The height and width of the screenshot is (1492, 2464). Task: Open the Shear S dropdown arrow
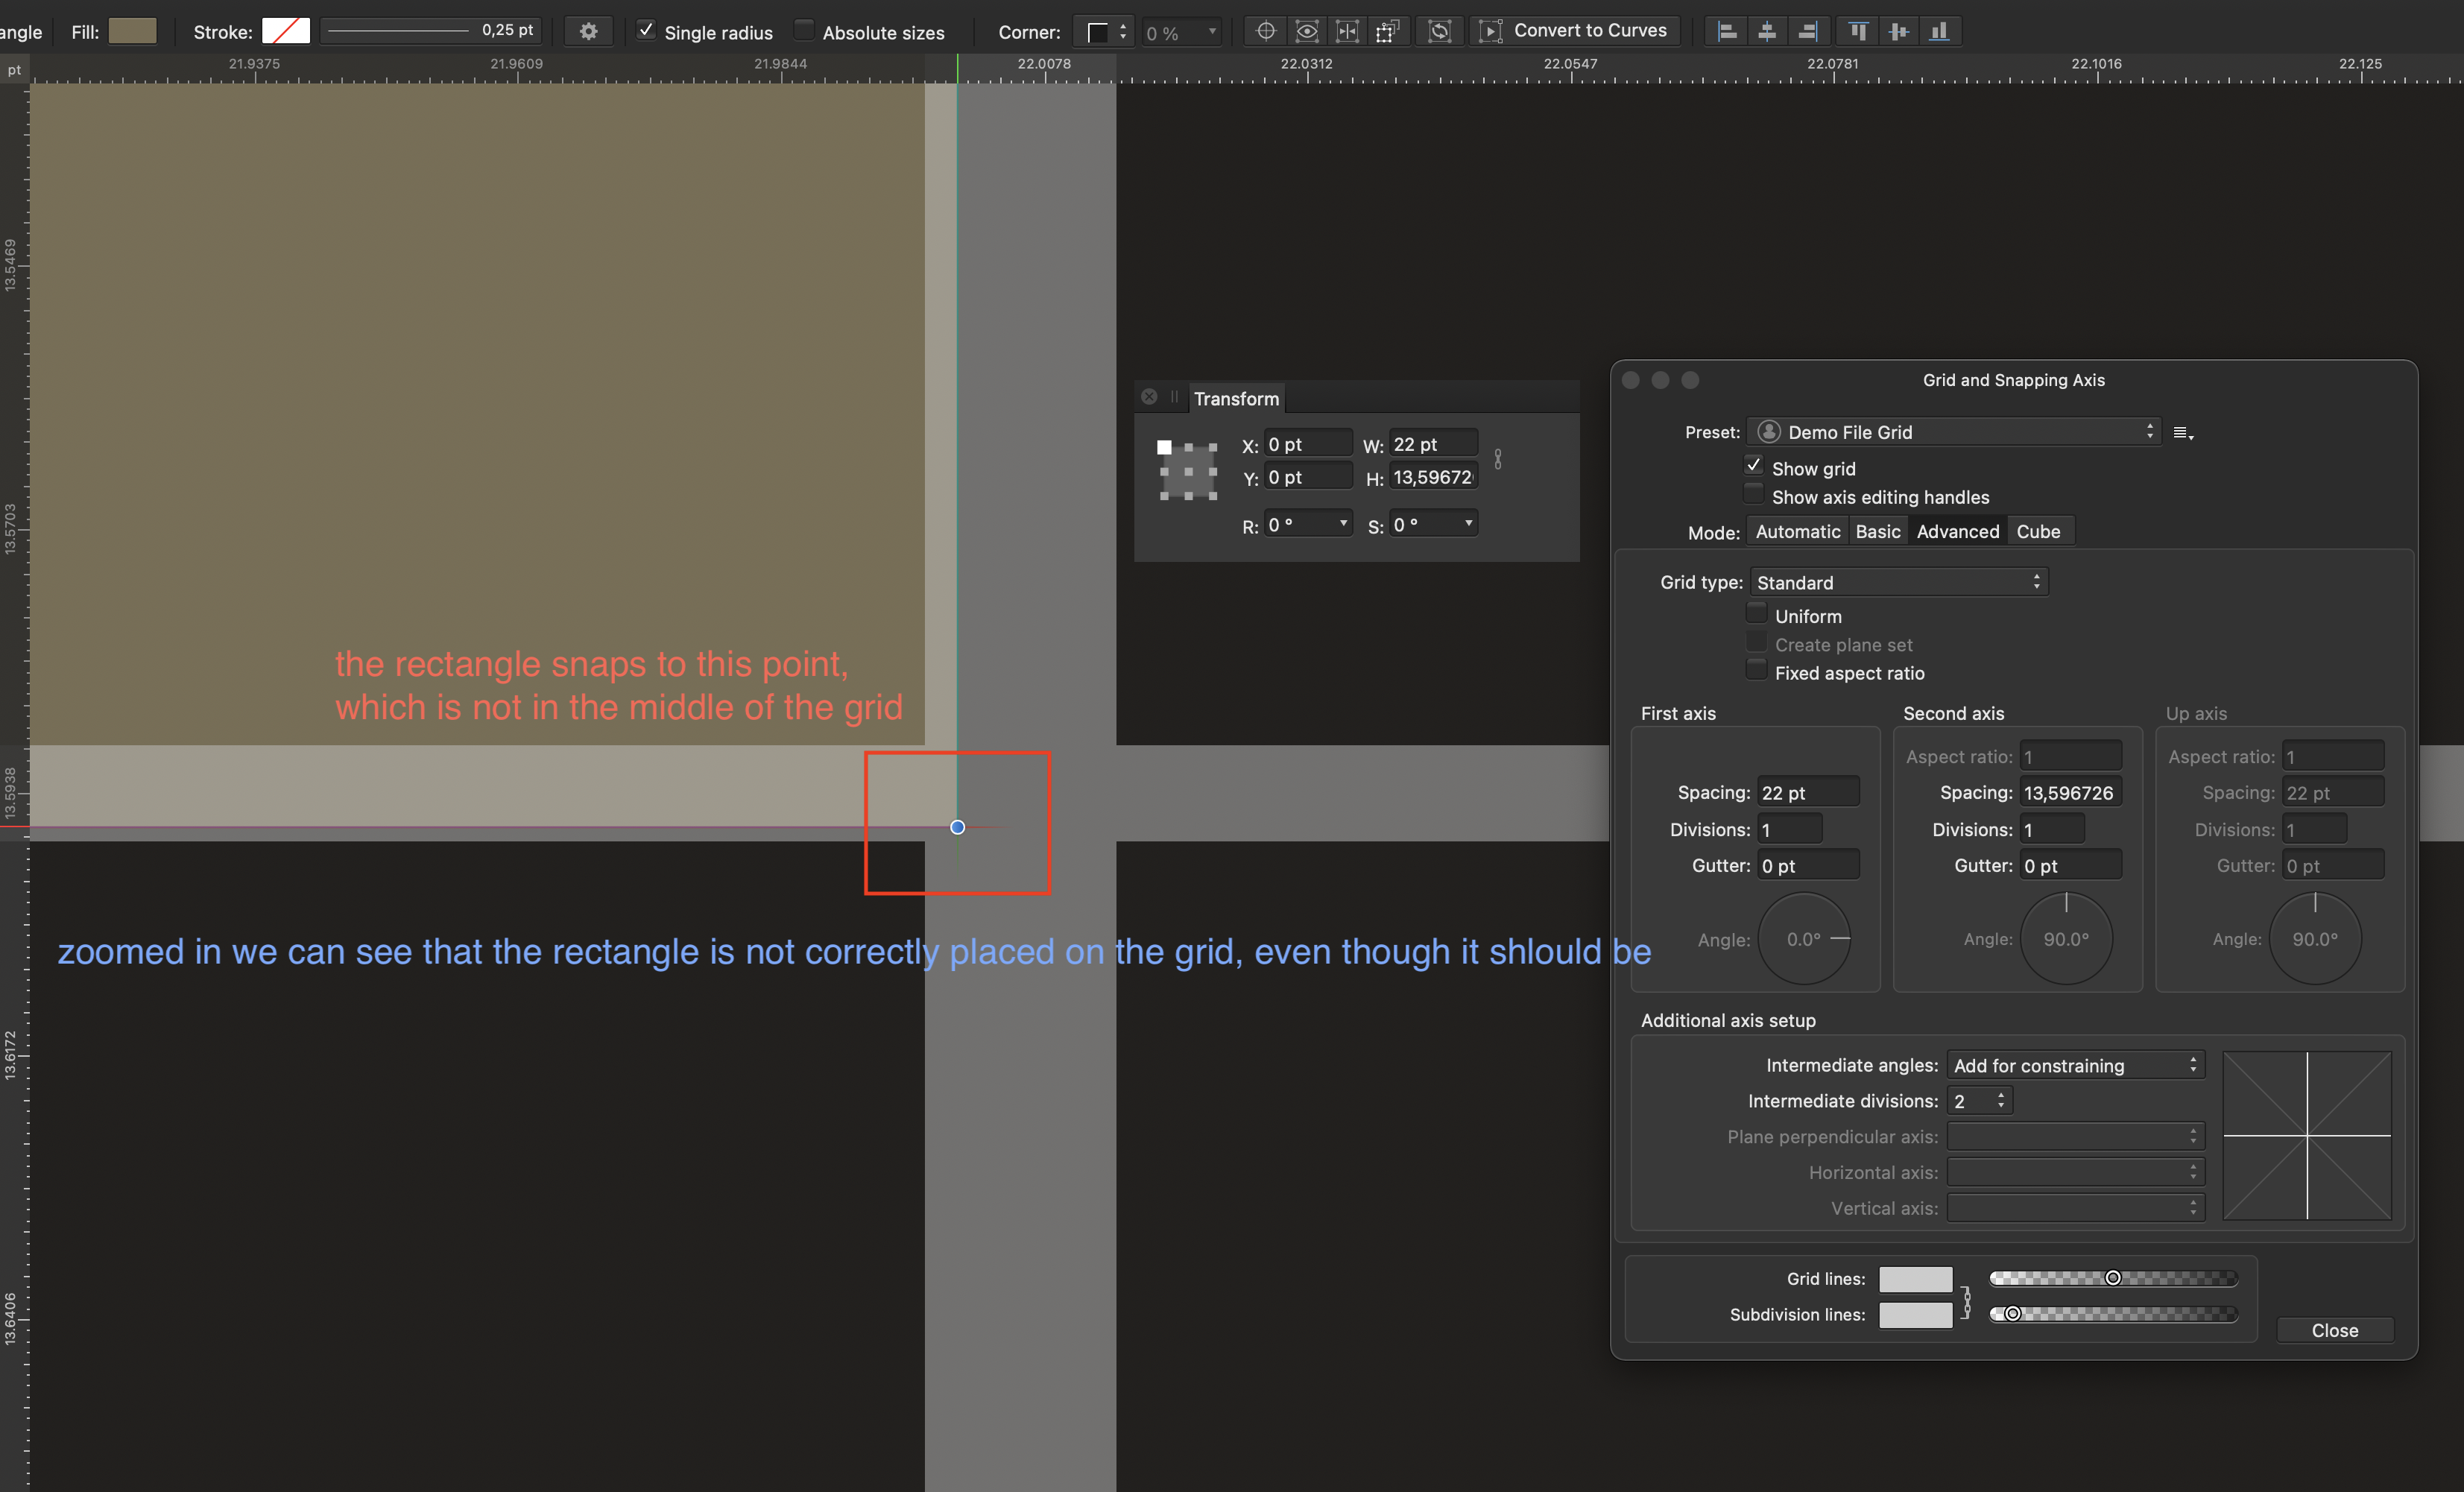click(1468, 523)
